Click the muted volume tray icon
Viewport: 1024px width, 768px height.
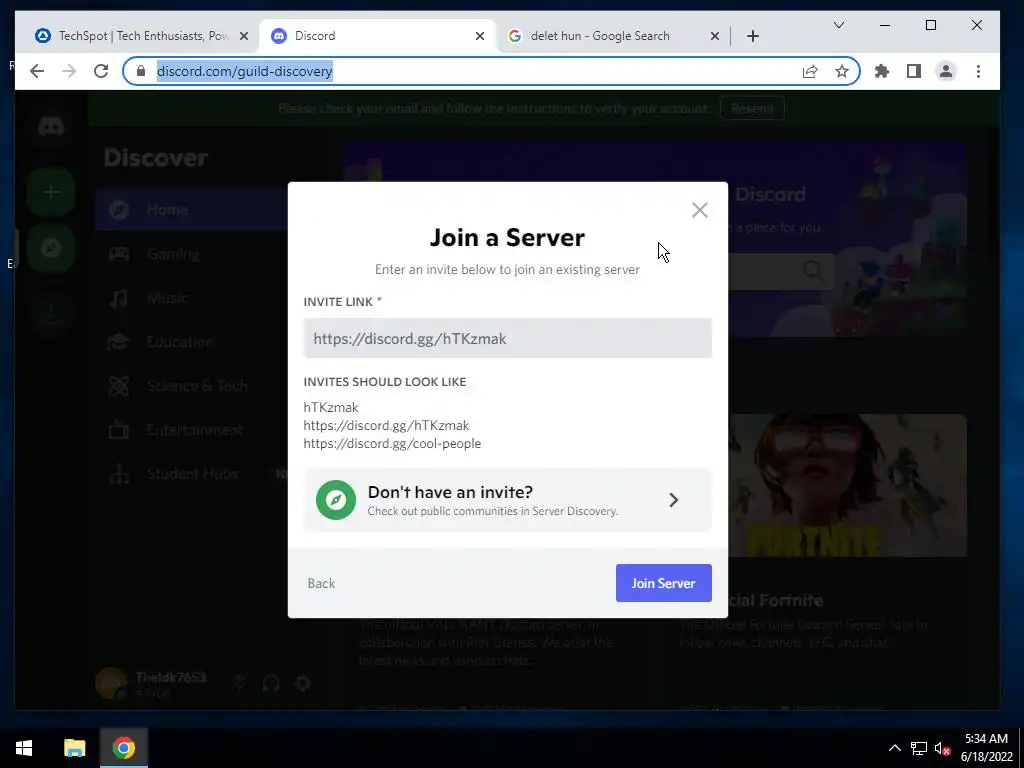click(942, 748)
